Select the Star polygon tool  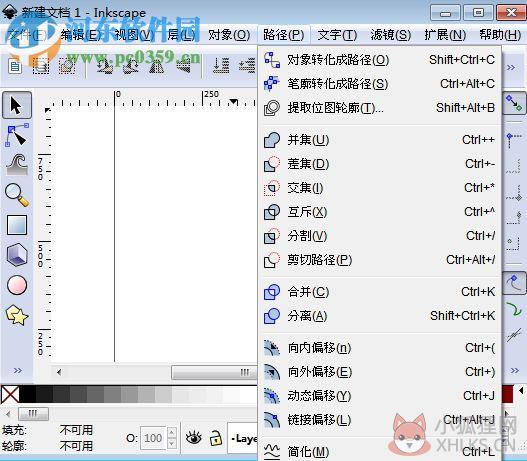(17, 315)
